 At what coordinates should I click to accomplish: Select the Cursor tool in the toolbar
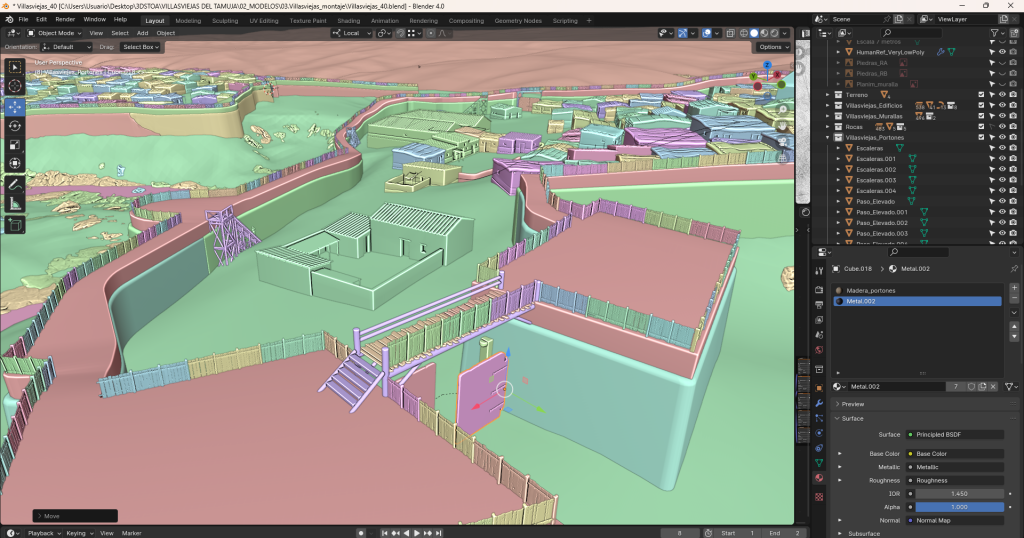click(15, 86)
